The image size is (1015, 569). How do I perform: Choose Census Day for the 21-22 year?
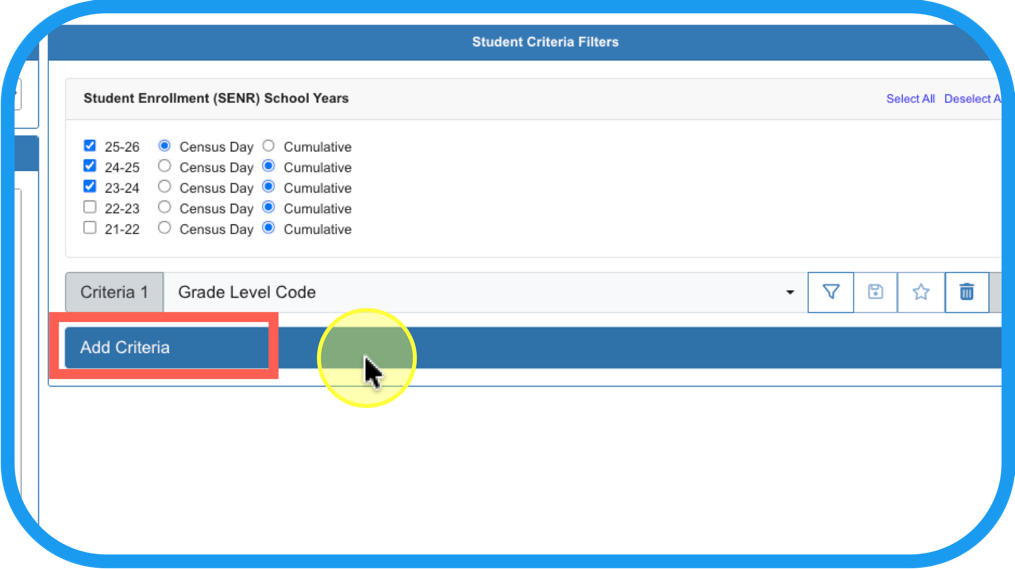[165, 228]
